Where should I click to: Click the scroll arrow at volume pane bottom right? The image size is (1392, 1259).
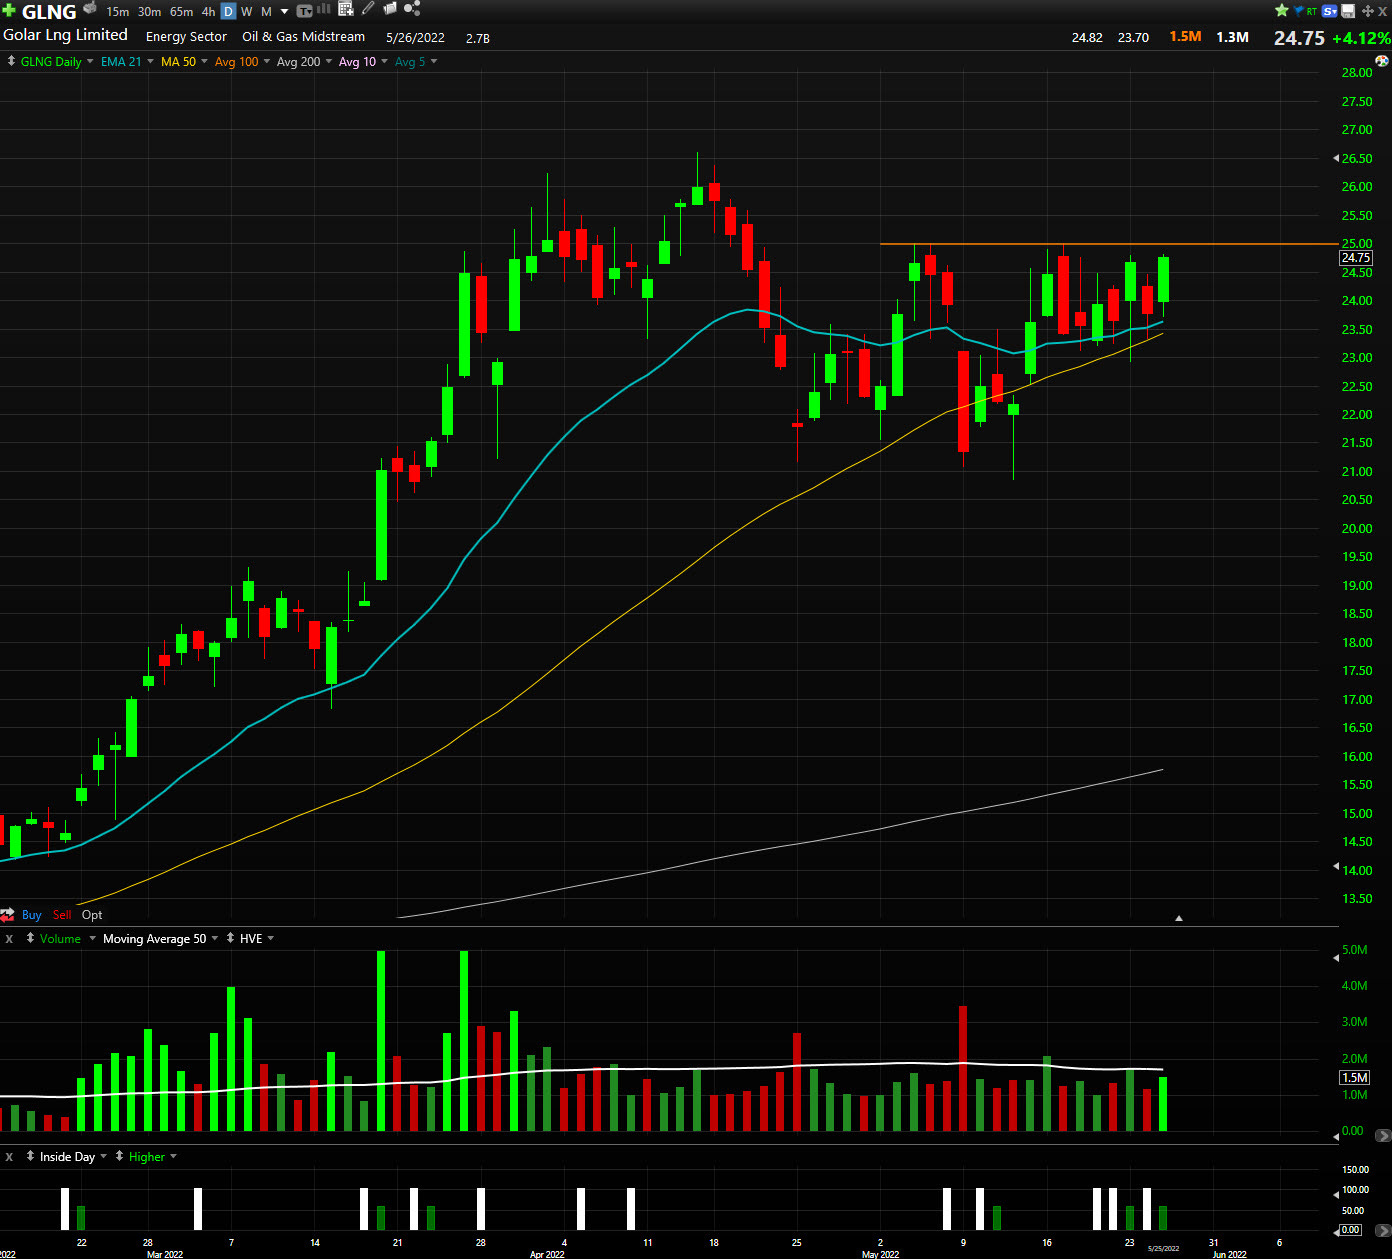(x=1383, y=1135)
